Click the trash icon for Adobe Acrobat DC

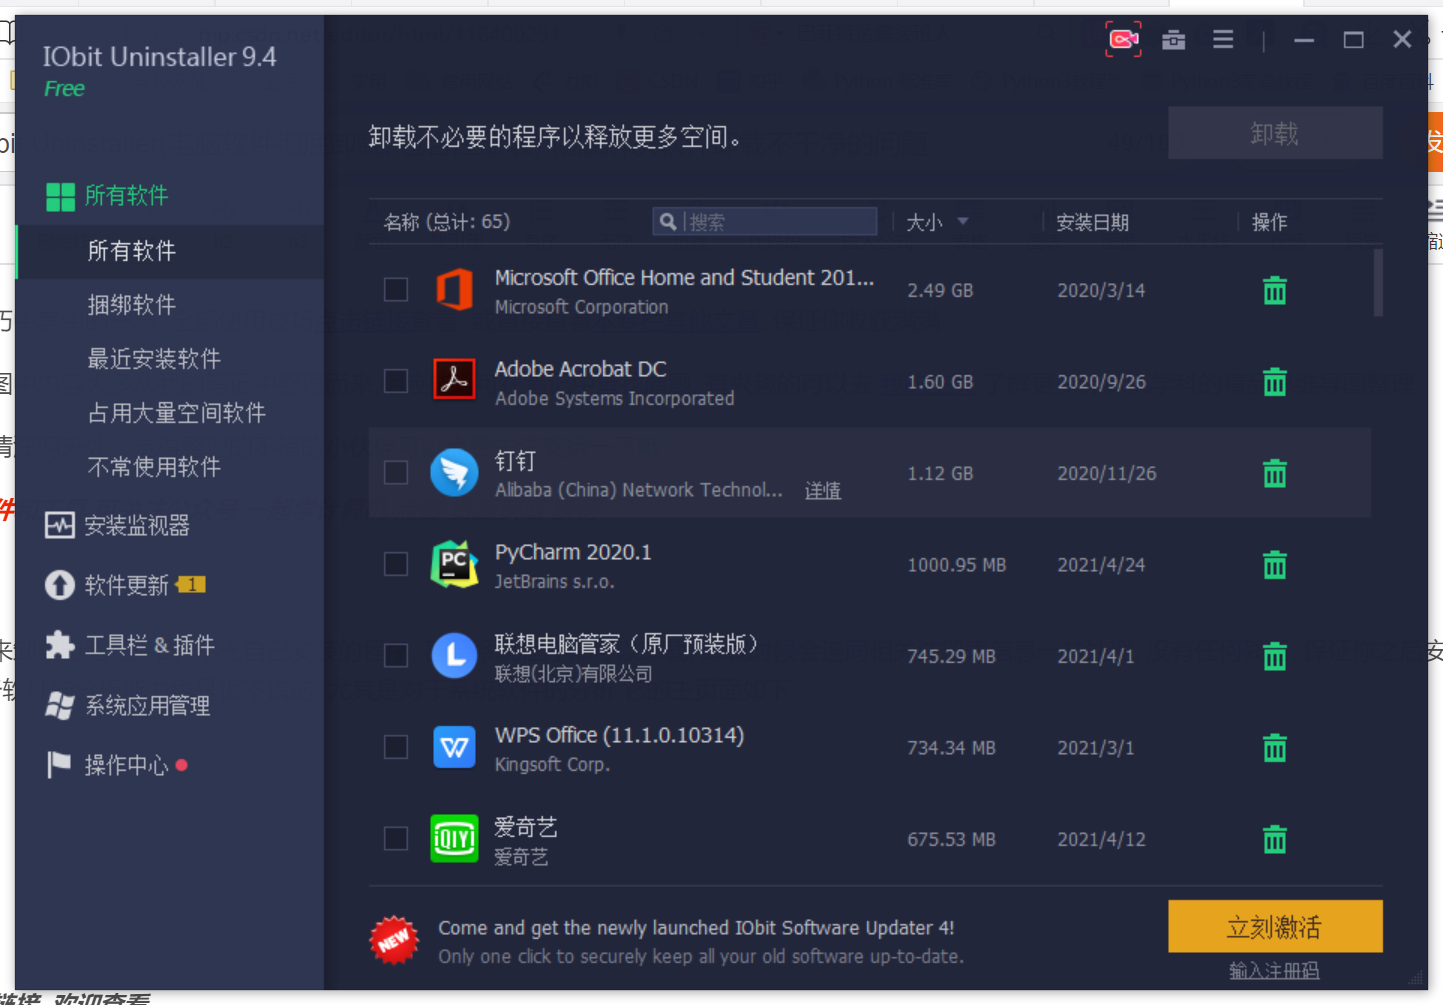pyautogui.click(x=1274, y=381)
